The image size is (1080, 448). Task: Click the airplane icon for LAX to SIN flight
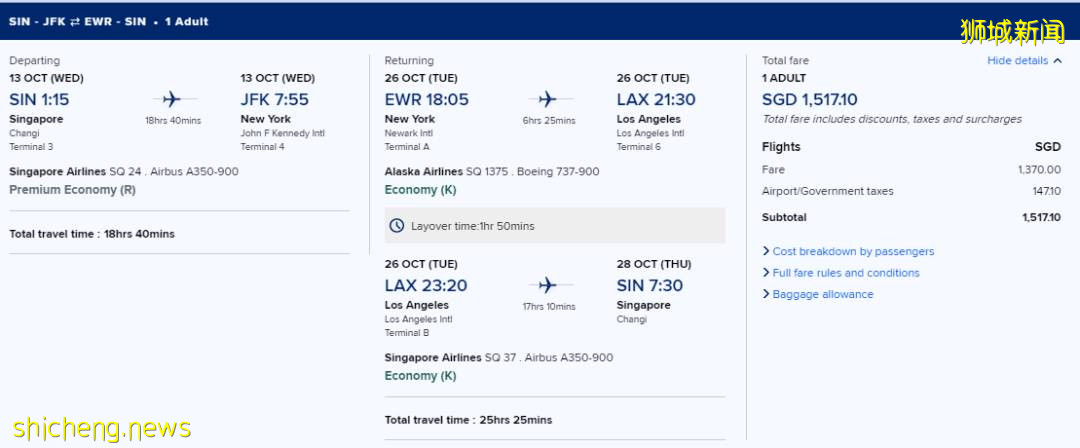pos(547,285)
